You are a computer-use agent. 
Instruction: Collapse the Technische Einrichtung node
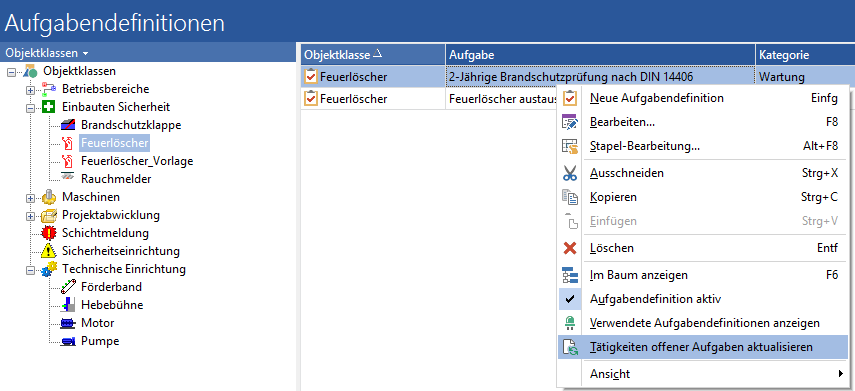(31, 269)
